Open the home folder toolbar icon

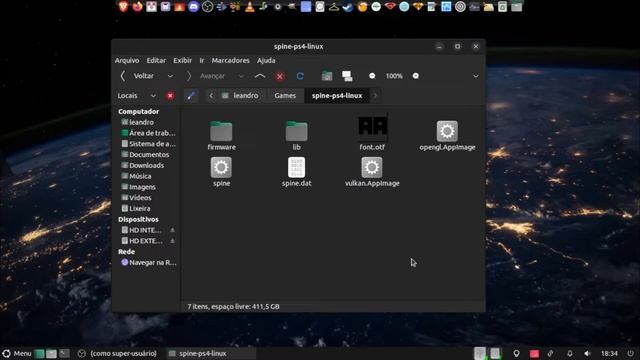[327, 76]
